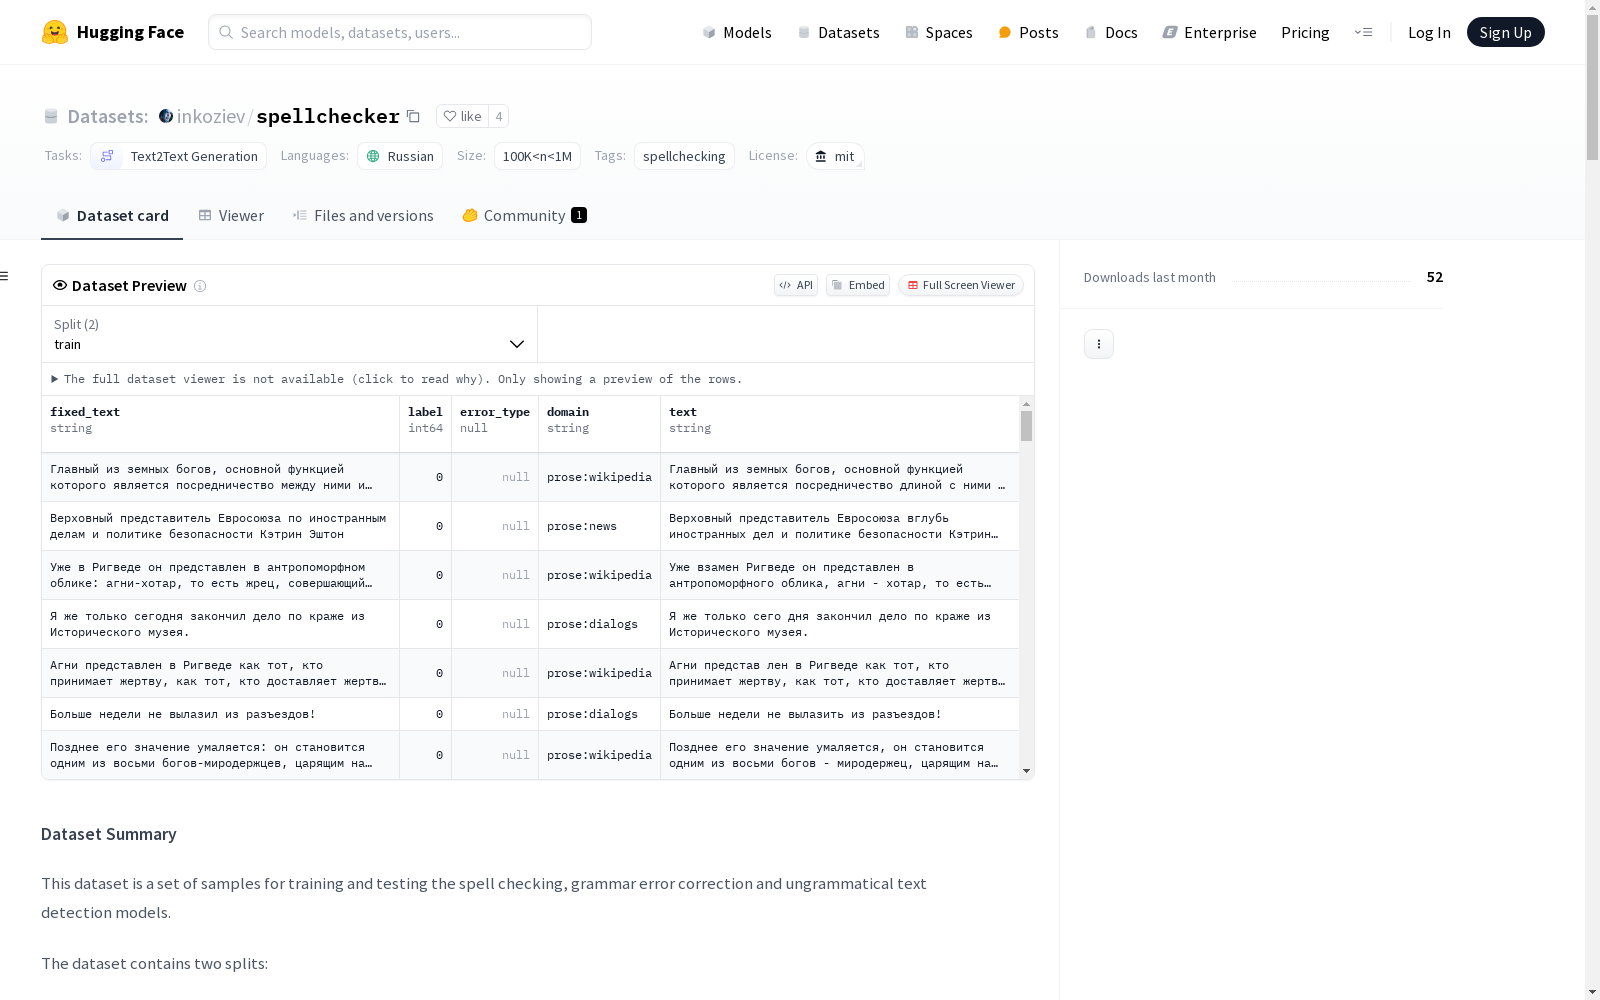1600x1000 pixels.
Task: Select fixed_text cell starting 'Я же только сегодня'
Action: click(220, 624)
